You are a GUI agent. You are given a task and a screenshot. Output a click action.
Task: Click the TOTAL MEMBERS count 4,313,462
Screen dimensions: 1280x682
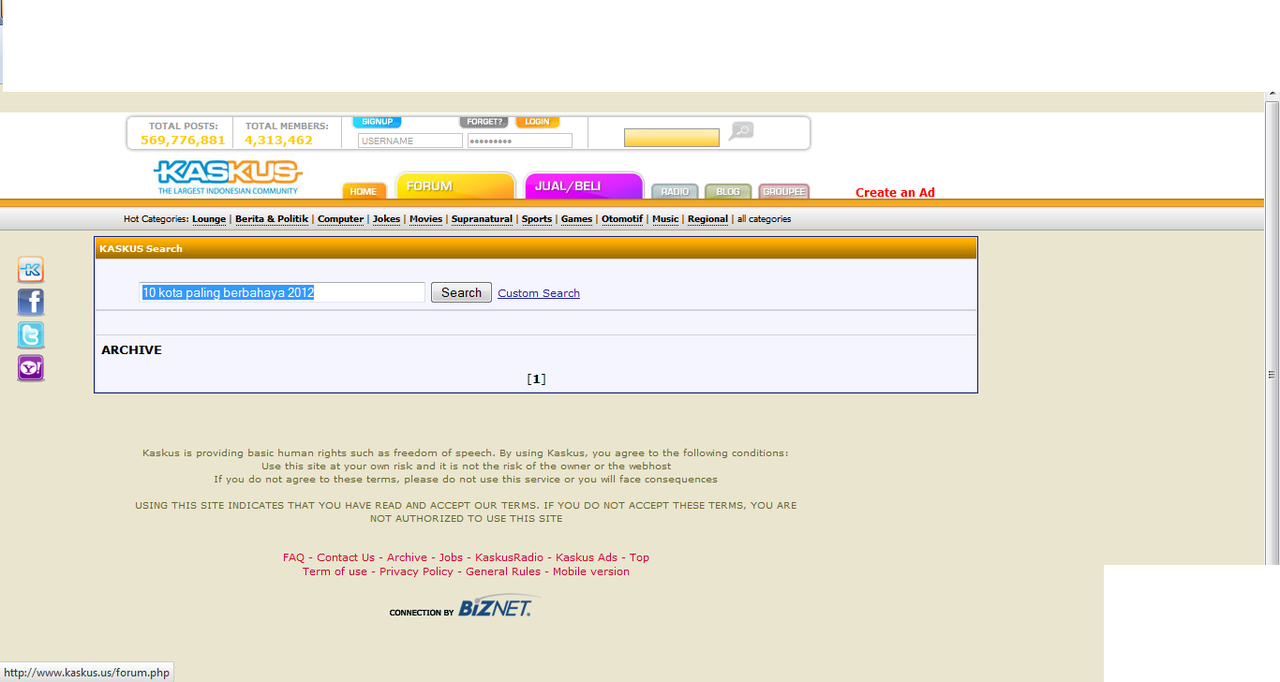279,140
